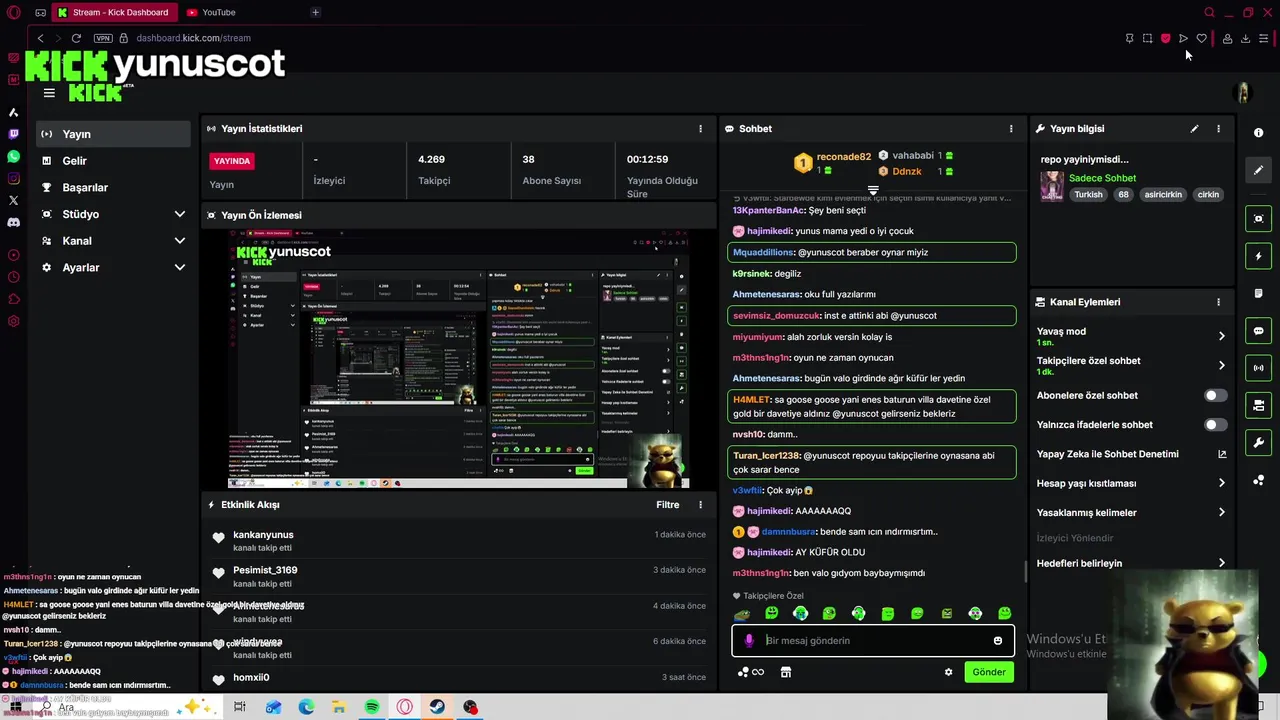Open Yavaş mod options arrow
The height and width of the screenshot is (720, 1280).
click(1221, 336)
